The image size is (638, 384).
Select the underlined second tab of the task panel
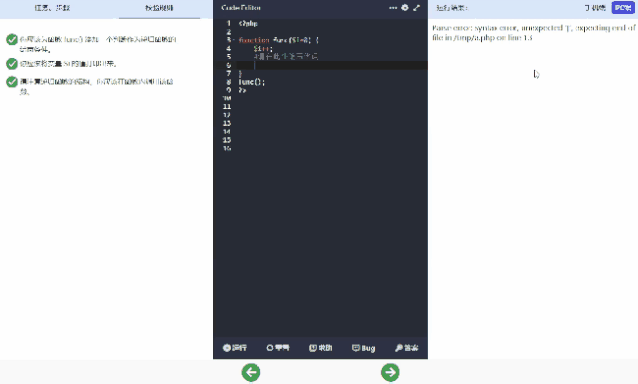coord(159,8)
